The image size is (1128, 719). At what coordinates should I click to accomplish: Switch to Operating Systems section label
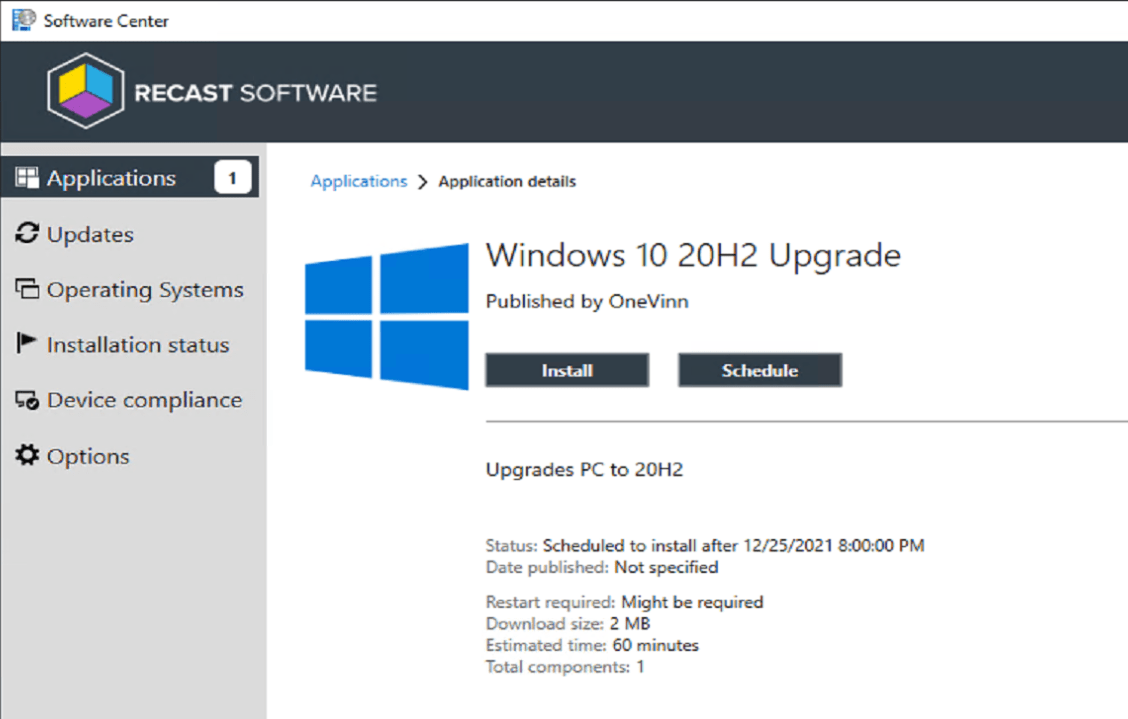click(145, 290)
